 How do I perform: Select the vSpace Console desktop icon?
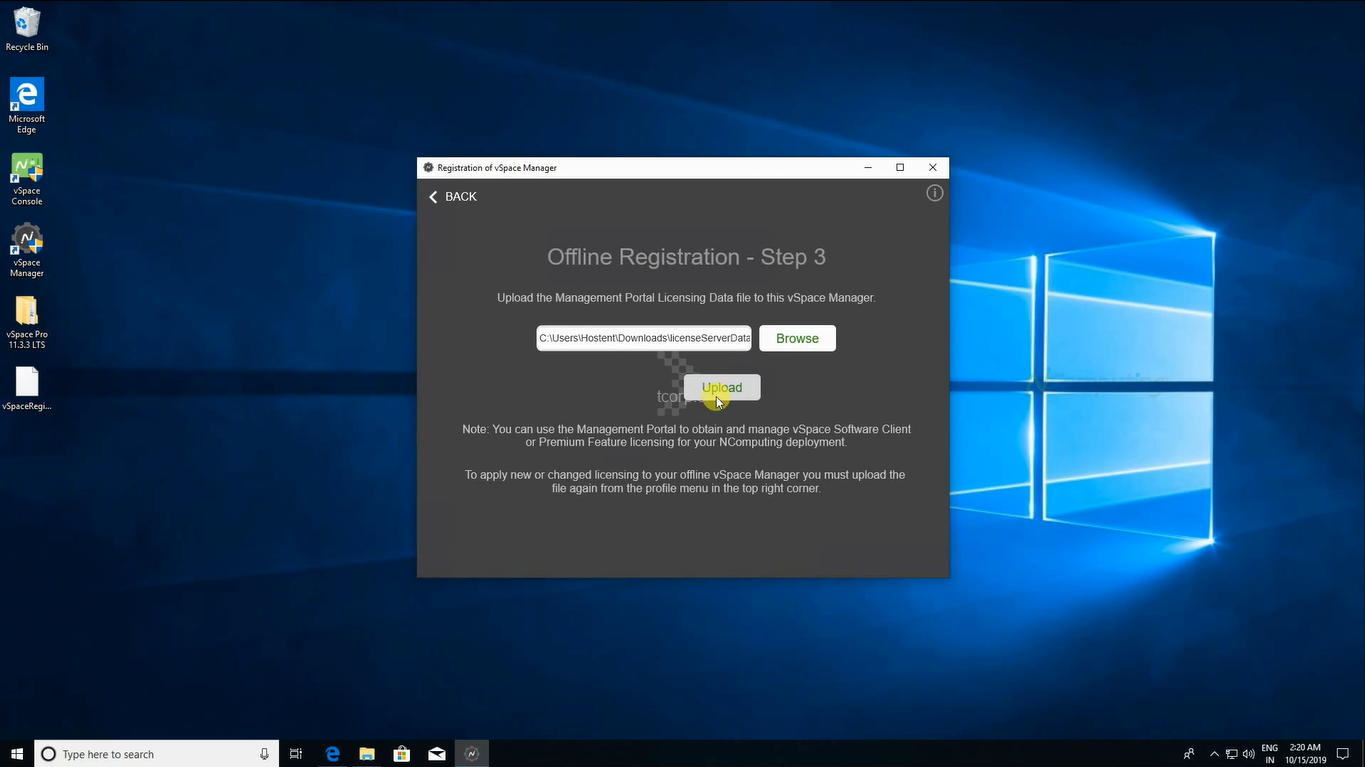27,178
